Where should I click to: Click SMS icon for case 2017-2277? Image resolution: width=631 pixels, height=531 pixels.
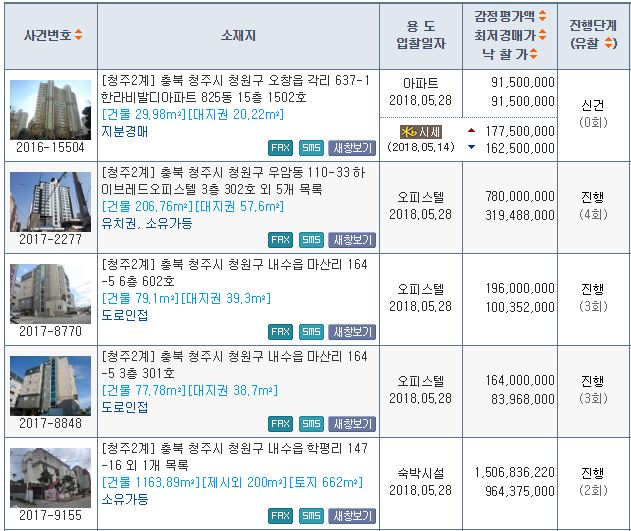click(311, 240)
